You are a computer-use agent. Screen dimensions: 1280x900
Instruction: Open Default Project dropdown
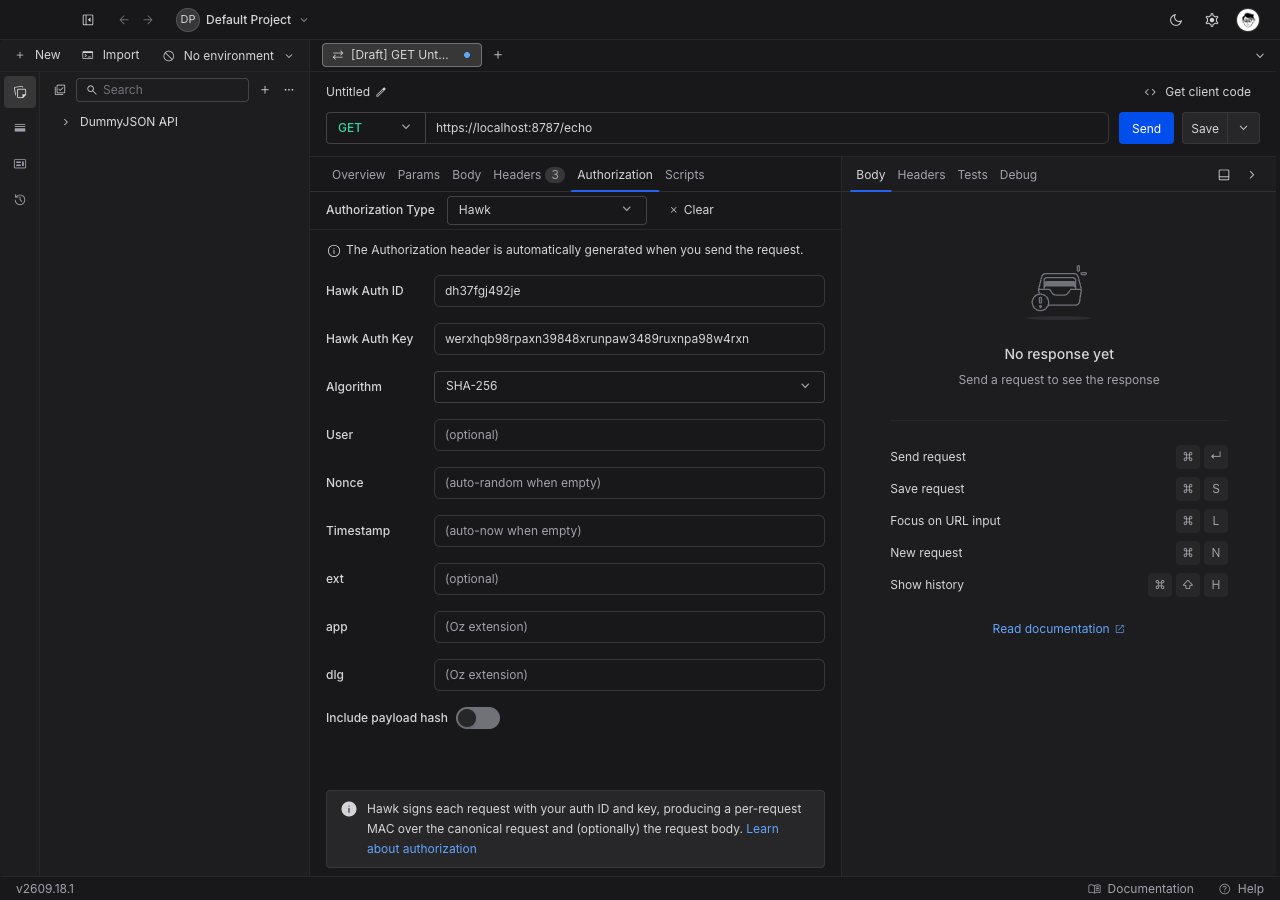(243, 20)
